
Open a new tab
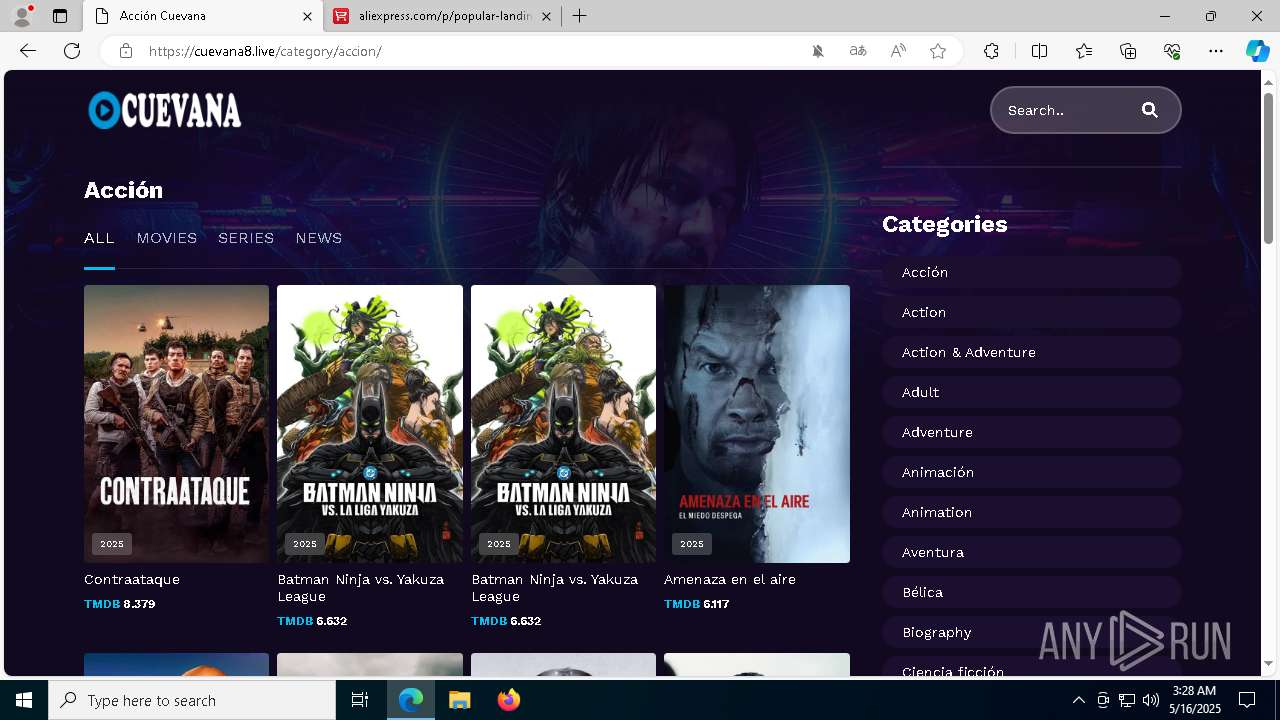(x=579, y=16)
